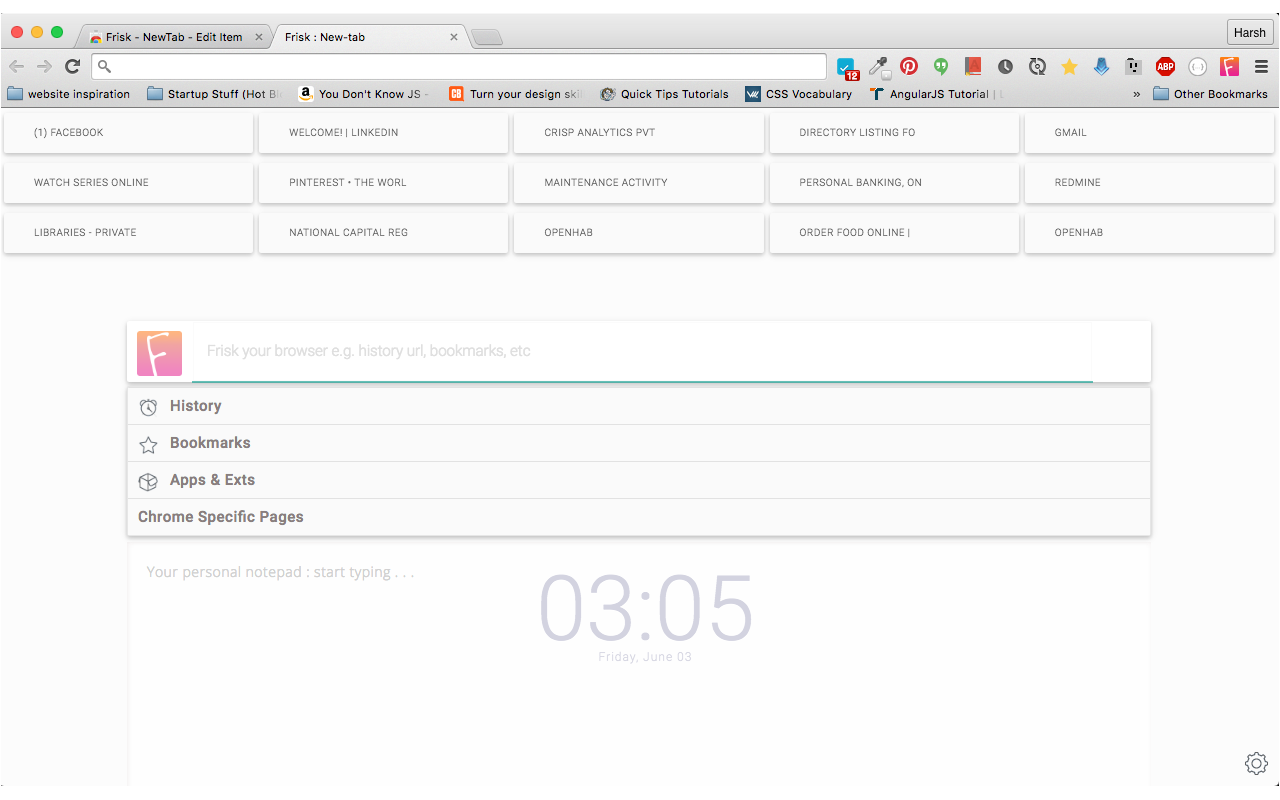This screenshot has height=800, width=1280.
Task: Click the gray face outlet extension icon
Action: (x=1133, y=66)
